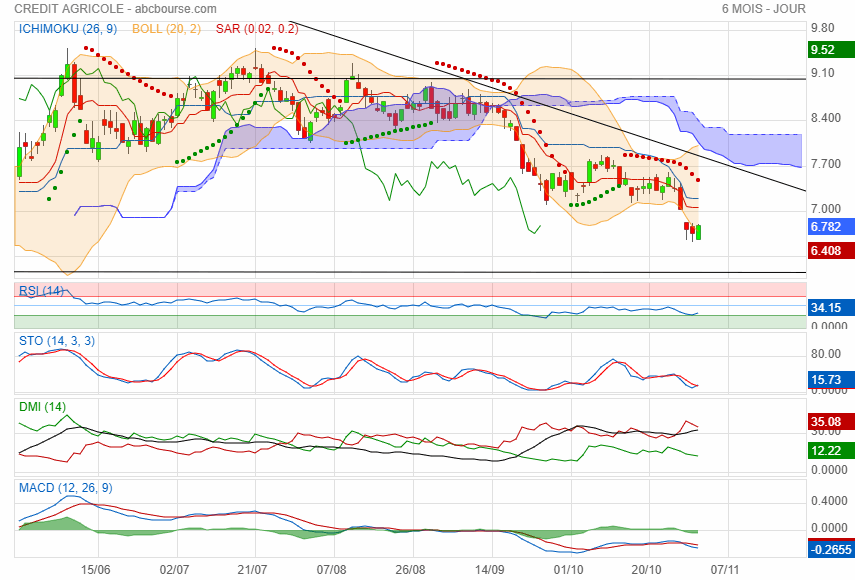
Task: Click the 7.000 price axis value
Action: (826, 209)
